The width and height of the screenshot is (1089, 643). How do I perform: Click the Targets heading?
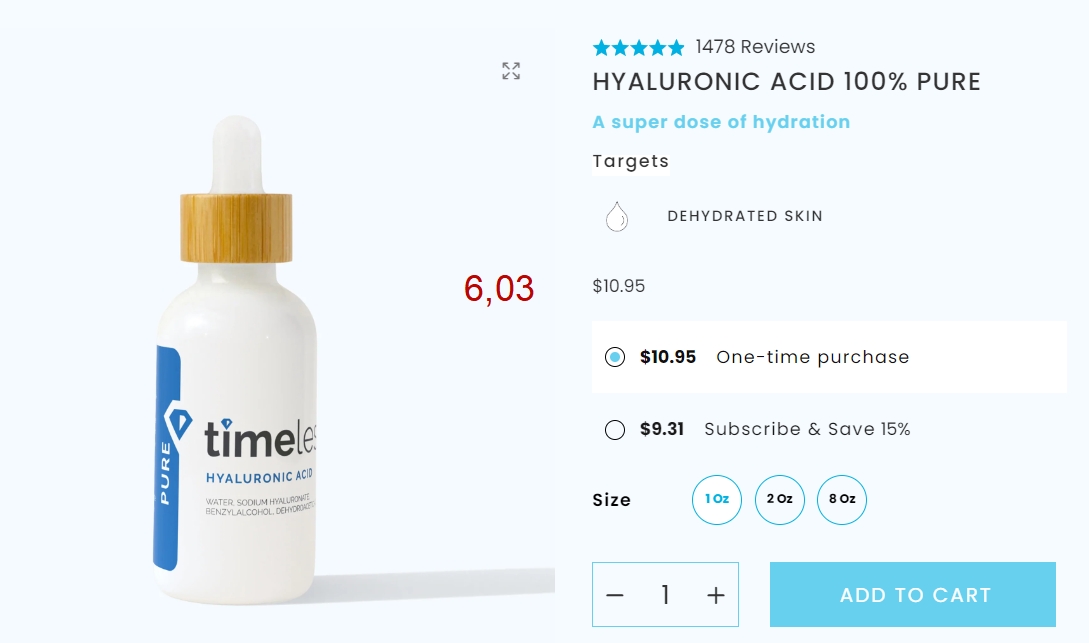click(631, 161)
